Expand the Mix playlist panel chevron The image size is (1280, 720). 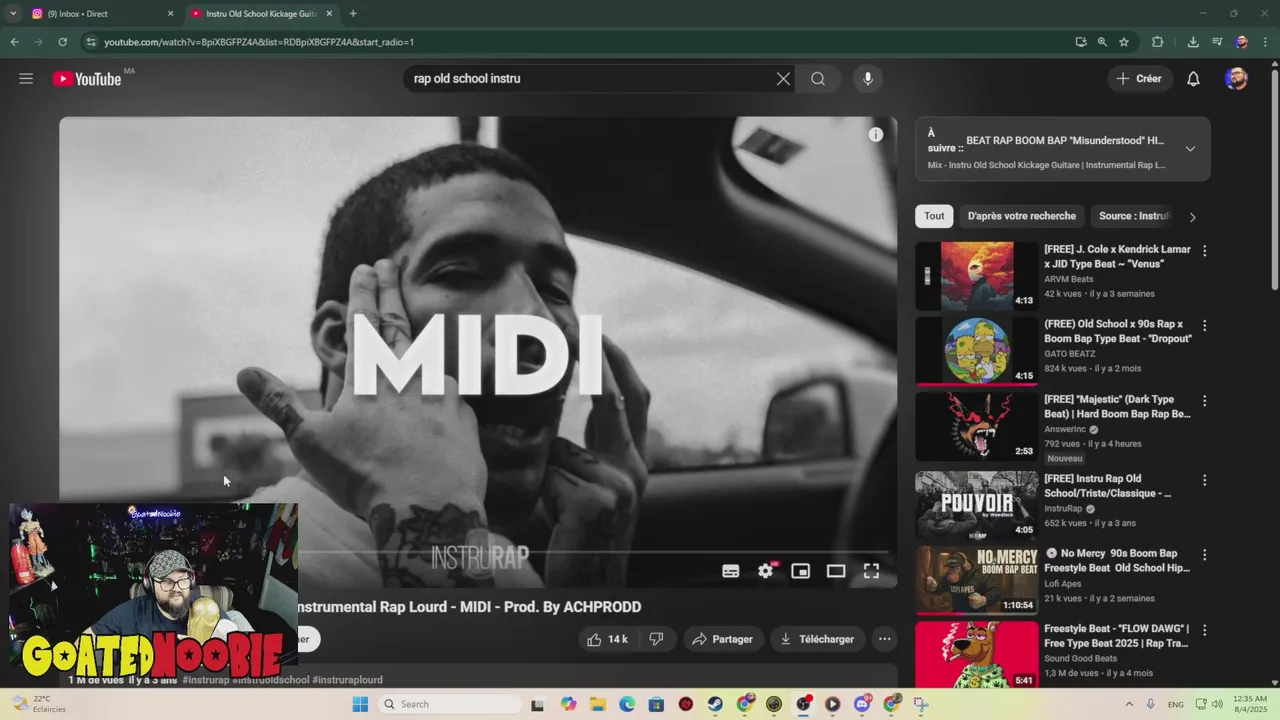[1190, 149]
